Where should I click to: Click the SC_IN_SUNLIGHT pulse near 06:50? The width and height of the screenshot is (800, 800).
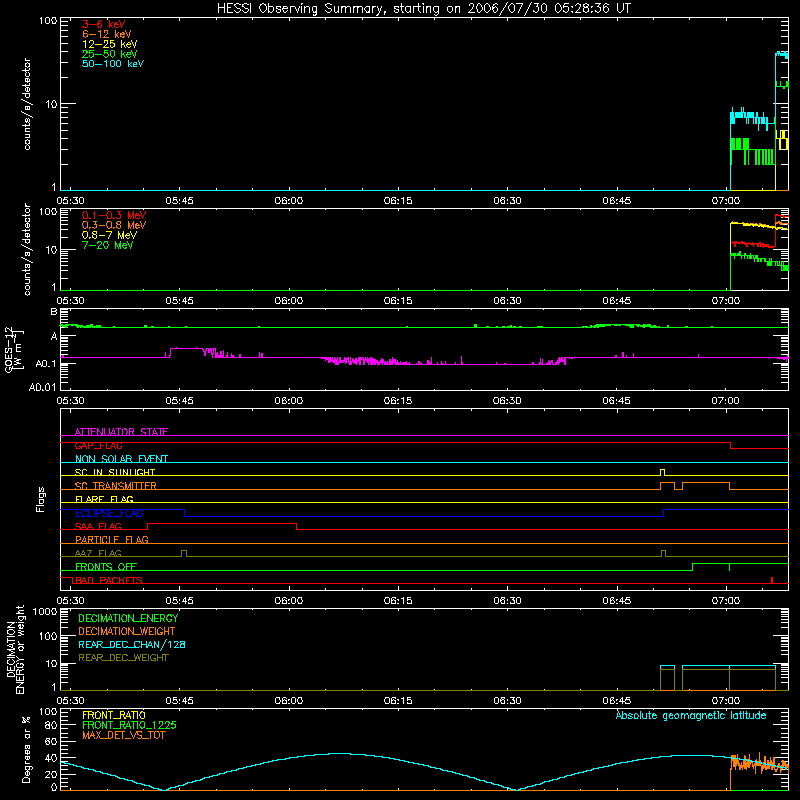click(663, 472)
